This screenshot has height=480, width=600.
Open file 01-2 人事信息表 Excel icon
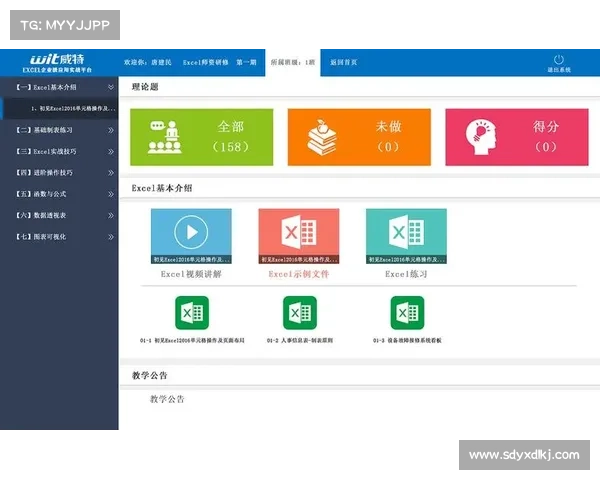point(300,313)
